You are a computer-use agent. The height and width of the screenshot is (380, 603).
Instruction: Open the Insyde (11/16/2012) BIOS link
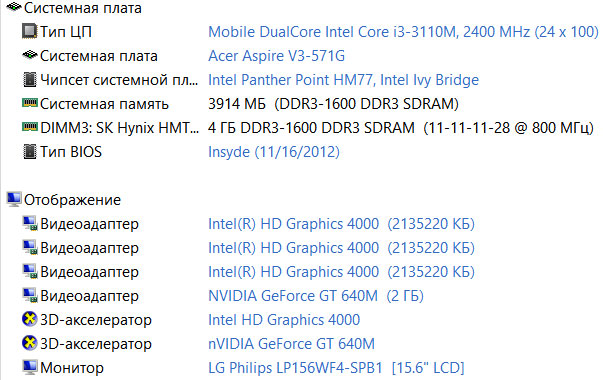pos(274,152)
